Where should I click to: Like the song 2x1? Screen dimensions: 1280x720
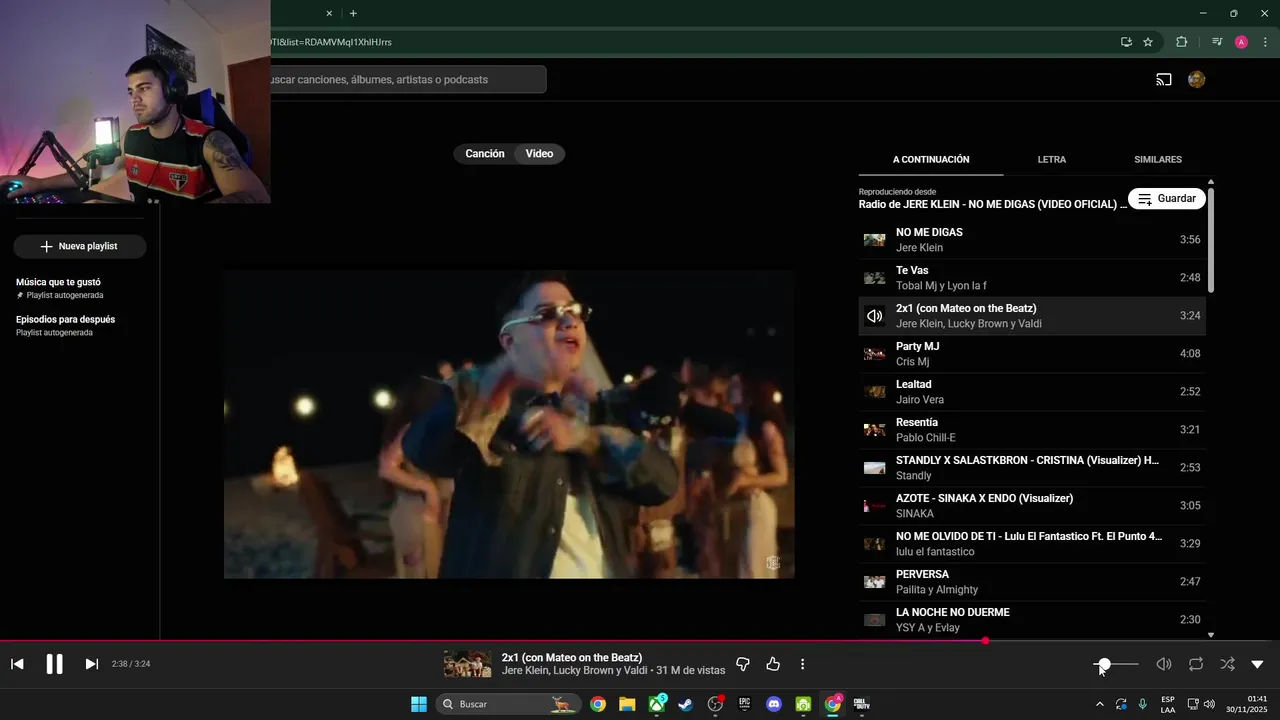click(773, 664)
